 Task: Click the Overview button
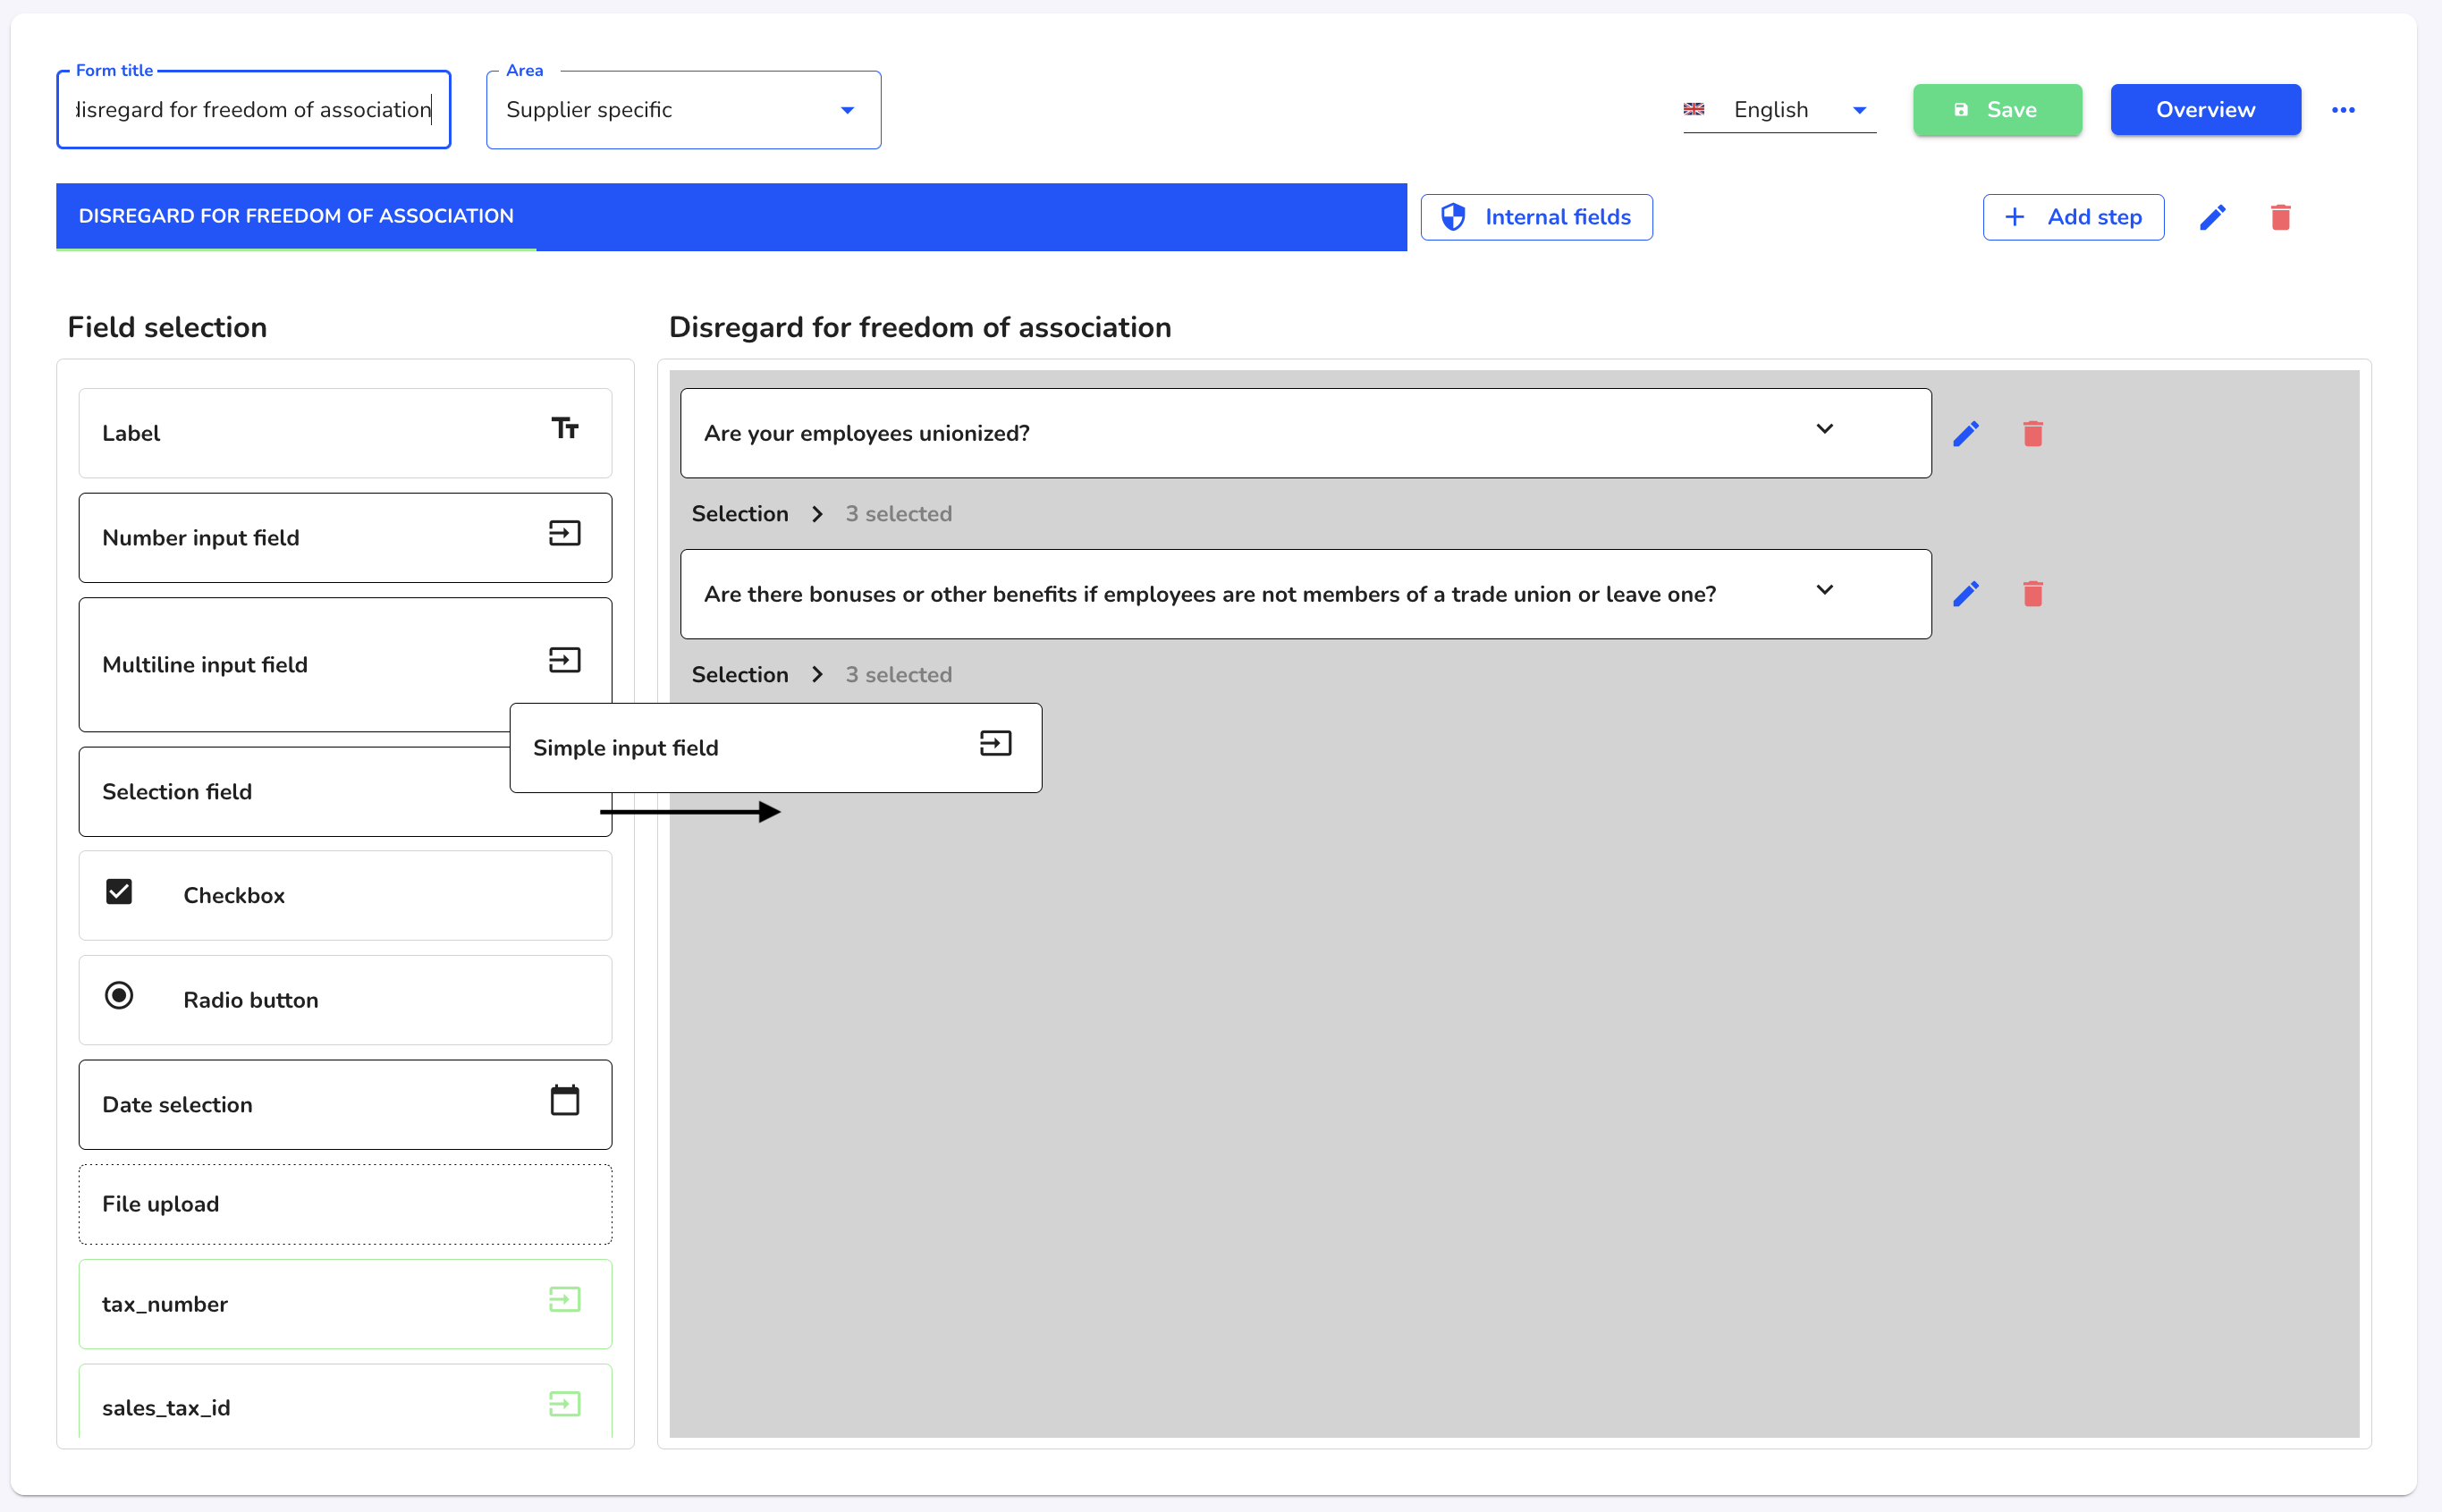click(x=2205, y=108)
